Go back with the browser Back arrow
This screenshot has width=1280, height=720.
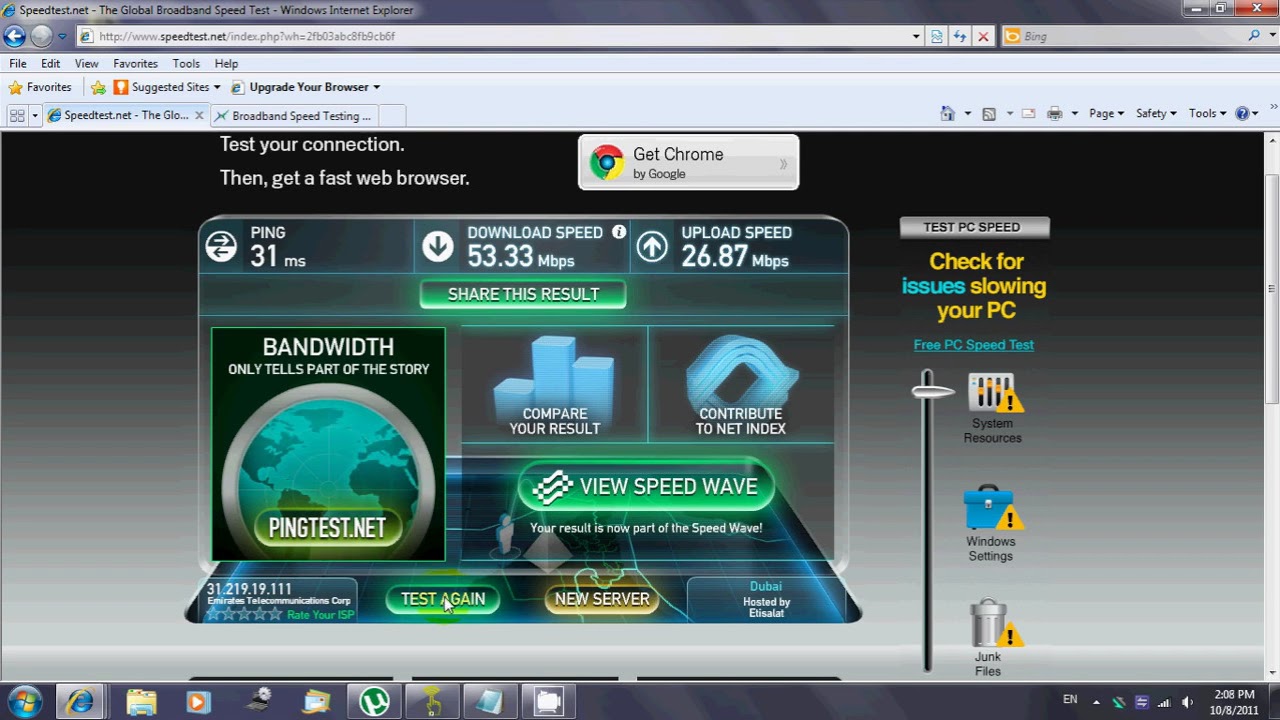click(14, 36)
